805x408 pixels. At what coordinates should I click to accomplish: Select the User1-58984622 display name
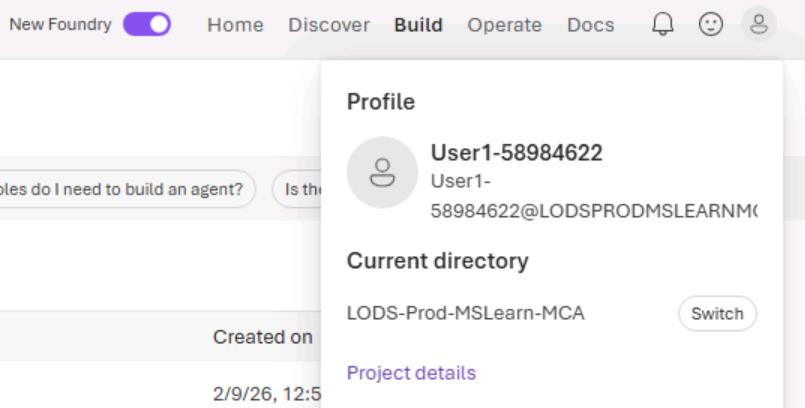516,152
